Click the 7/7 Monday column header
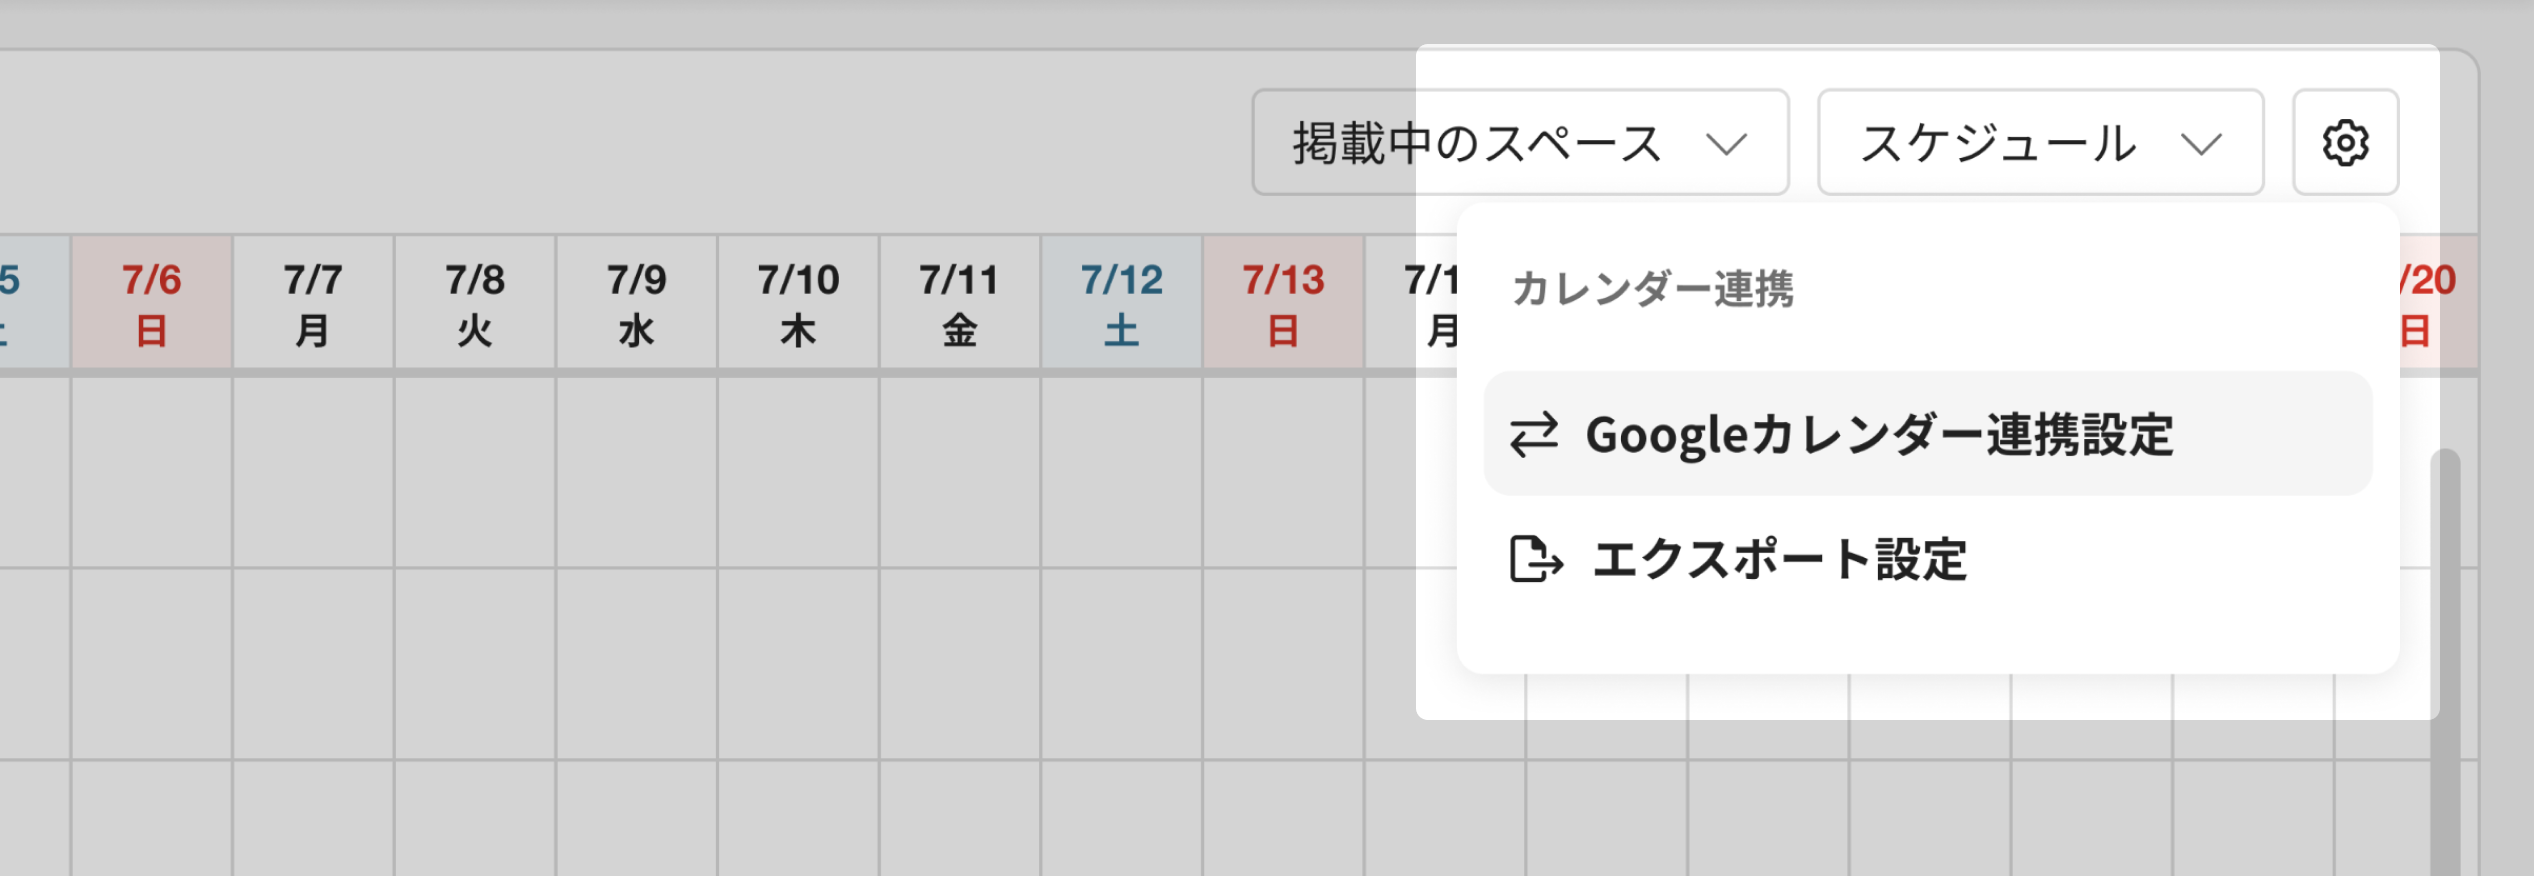 (x=312, y=302)
